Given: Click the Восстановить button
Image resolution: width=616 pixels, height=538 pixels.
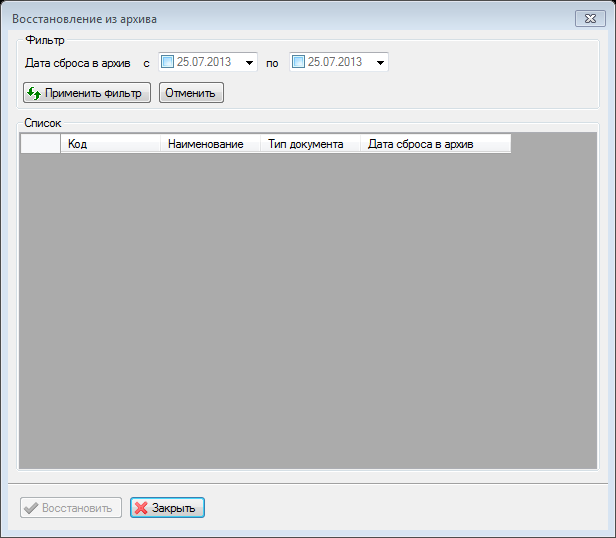Looking at the screenshot, I should 71,508.
